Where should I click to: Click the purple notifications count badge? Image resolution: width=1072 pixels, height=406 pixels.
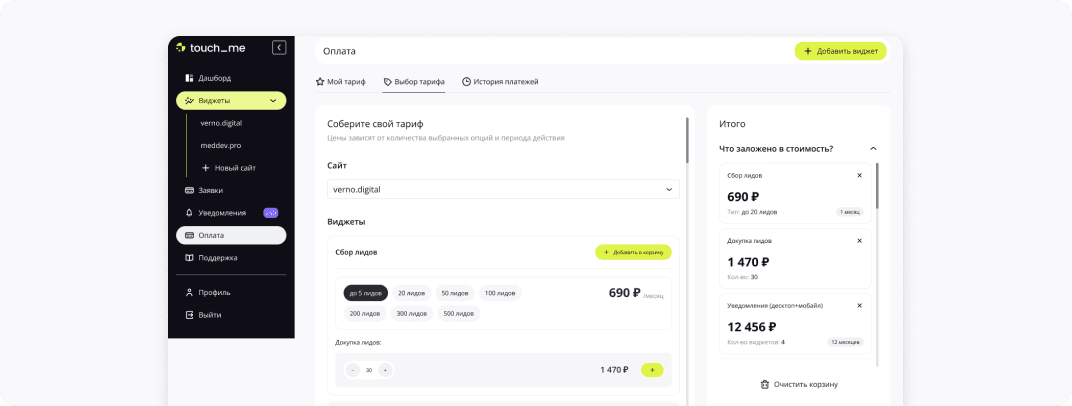[x=271, y=213]
